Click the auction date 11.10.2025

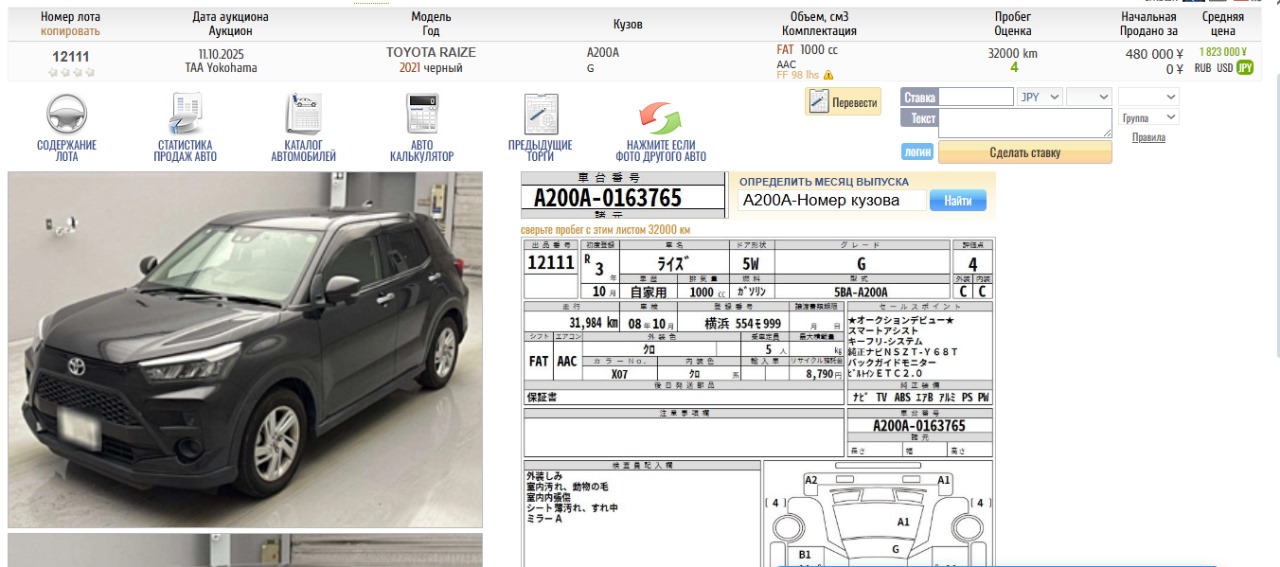pyautogui.click(x=221, y=53)
